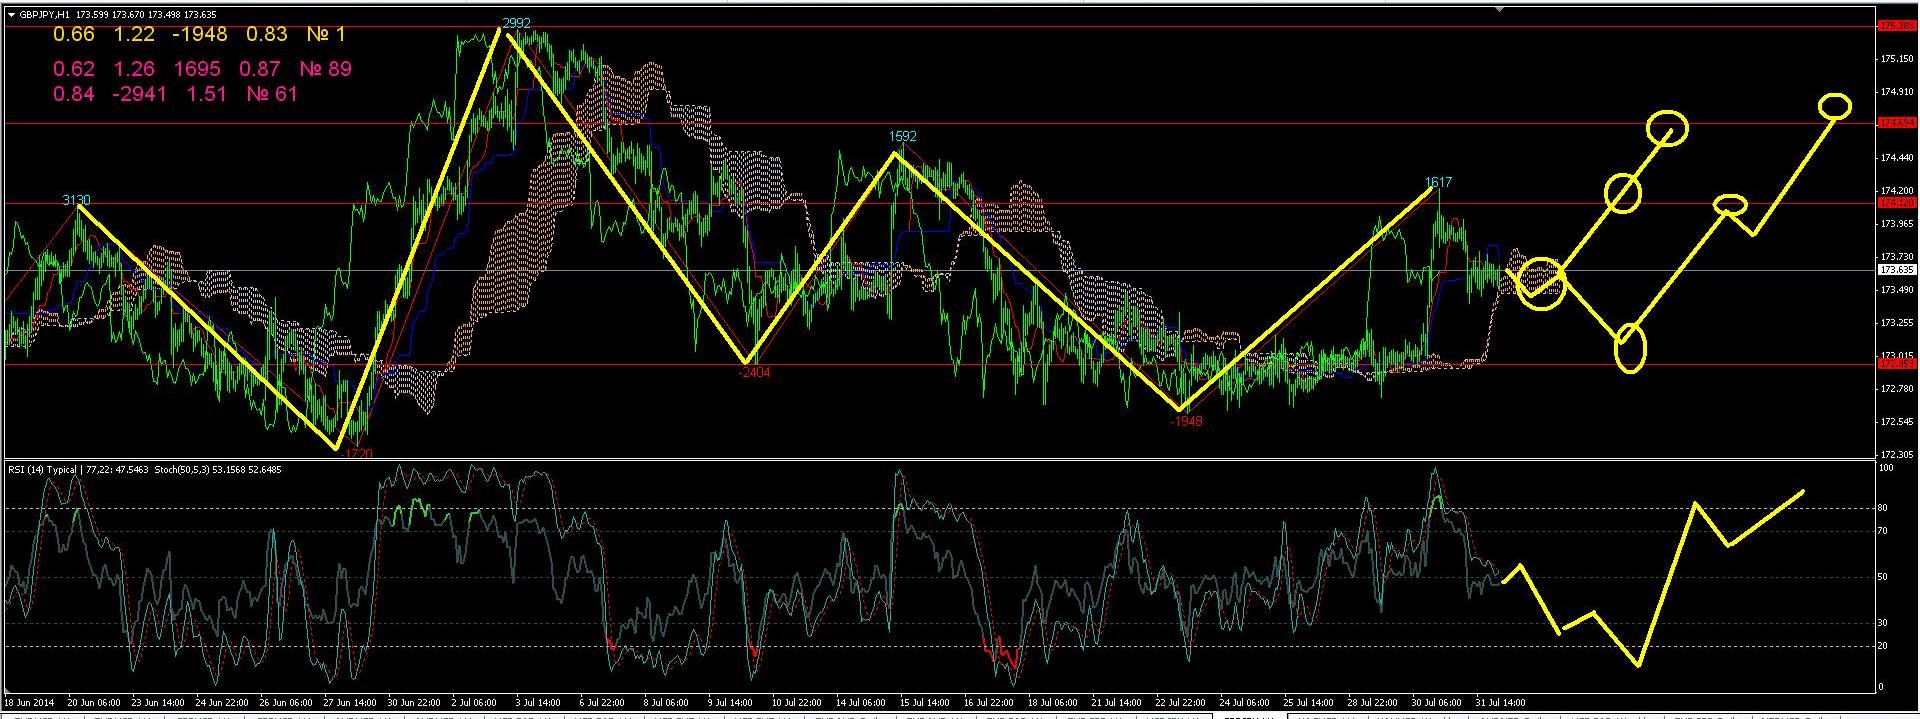1920x719 pixels.
Task: Click the GBPJPY,H1 chart dropdown arrow
Action: click(x=11, y=15)
